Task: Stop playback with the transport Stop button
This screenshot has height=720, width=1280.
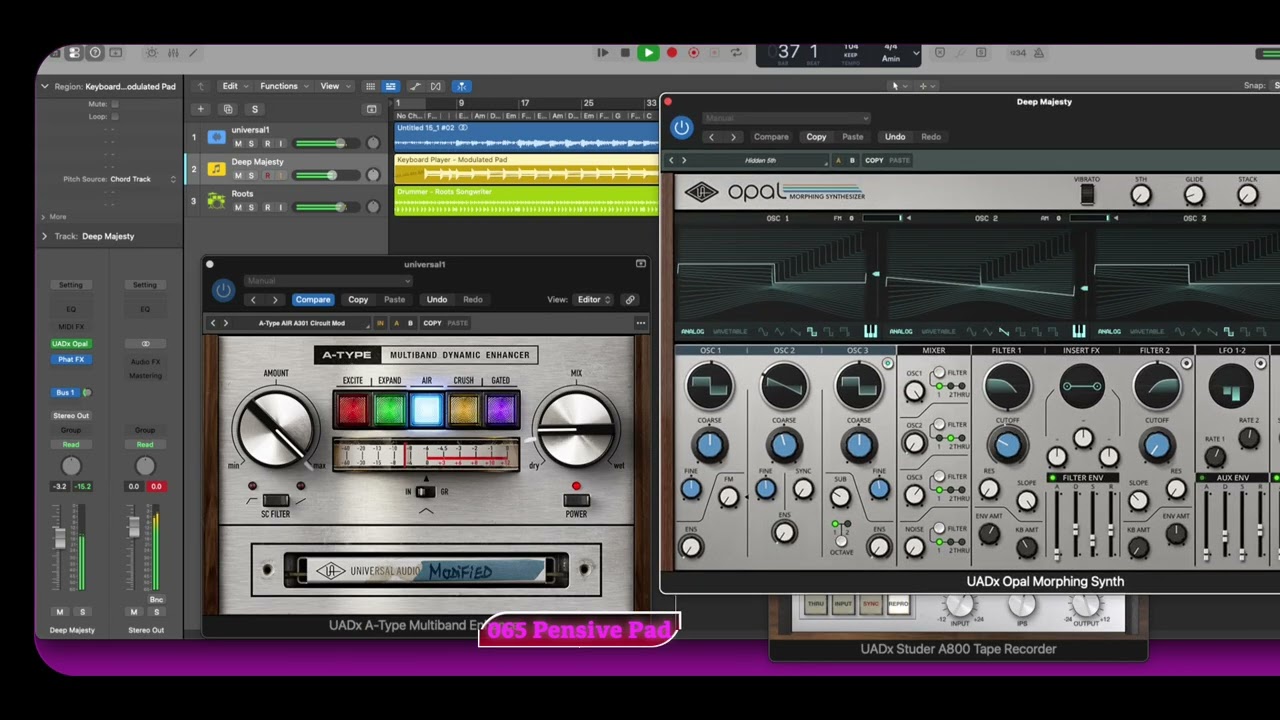Action: click(625, 53)
